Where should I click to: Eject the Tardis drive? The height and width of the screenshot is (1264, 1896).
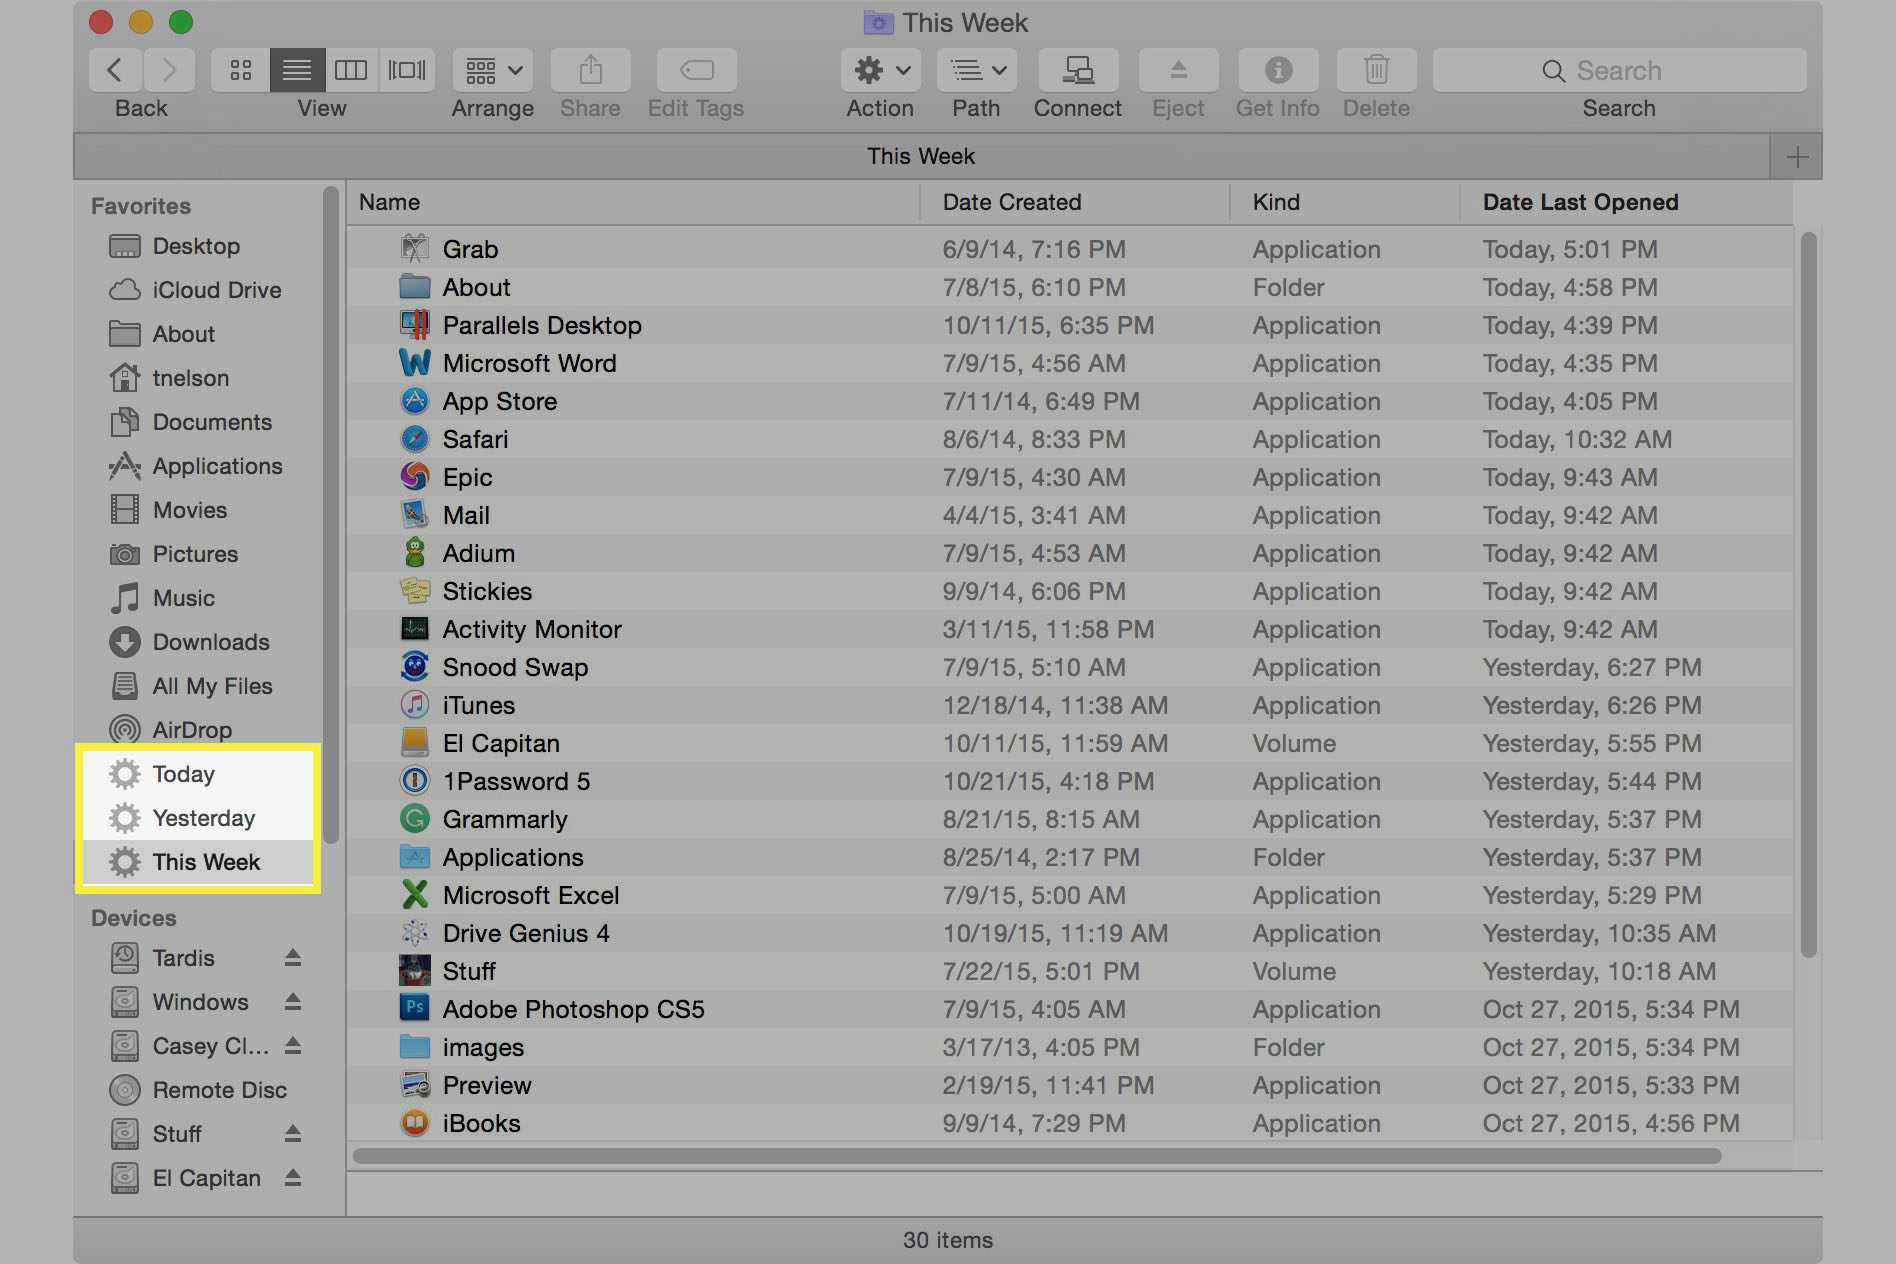click(x=293, y=957)
